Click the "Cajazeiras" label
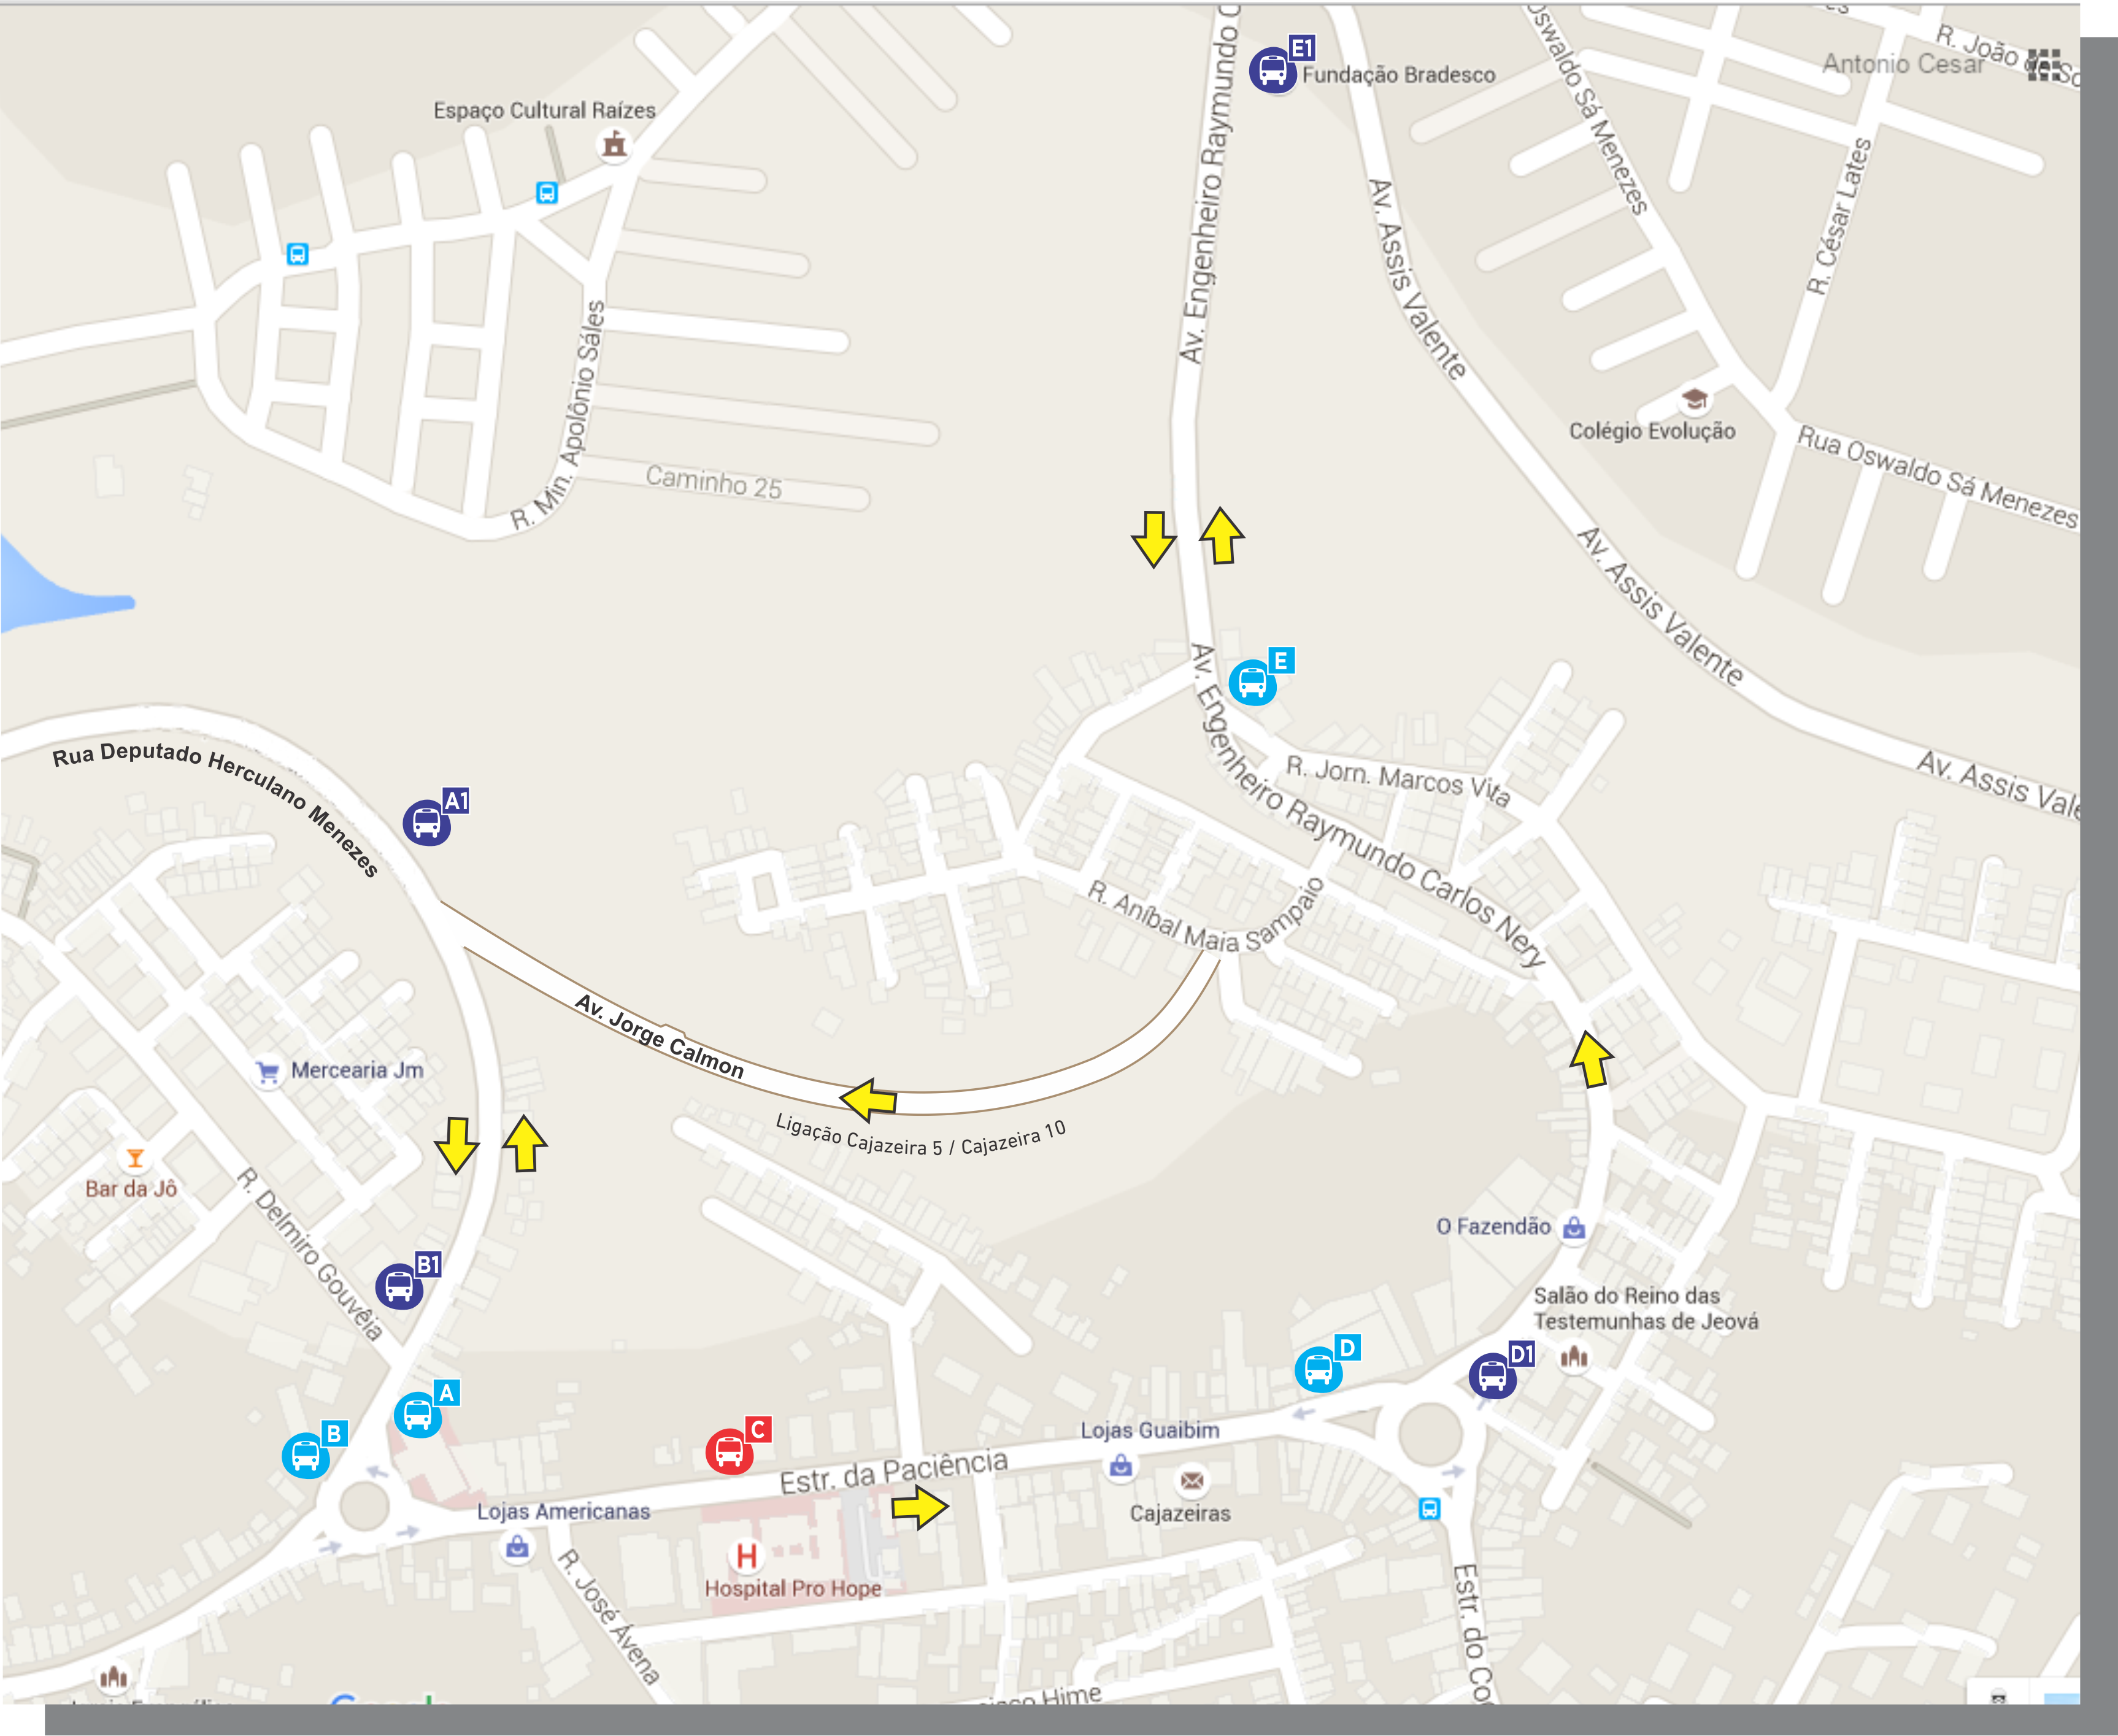Image resolution: width=2118 pixels, height=1736 pixels. (1180, 1514)
